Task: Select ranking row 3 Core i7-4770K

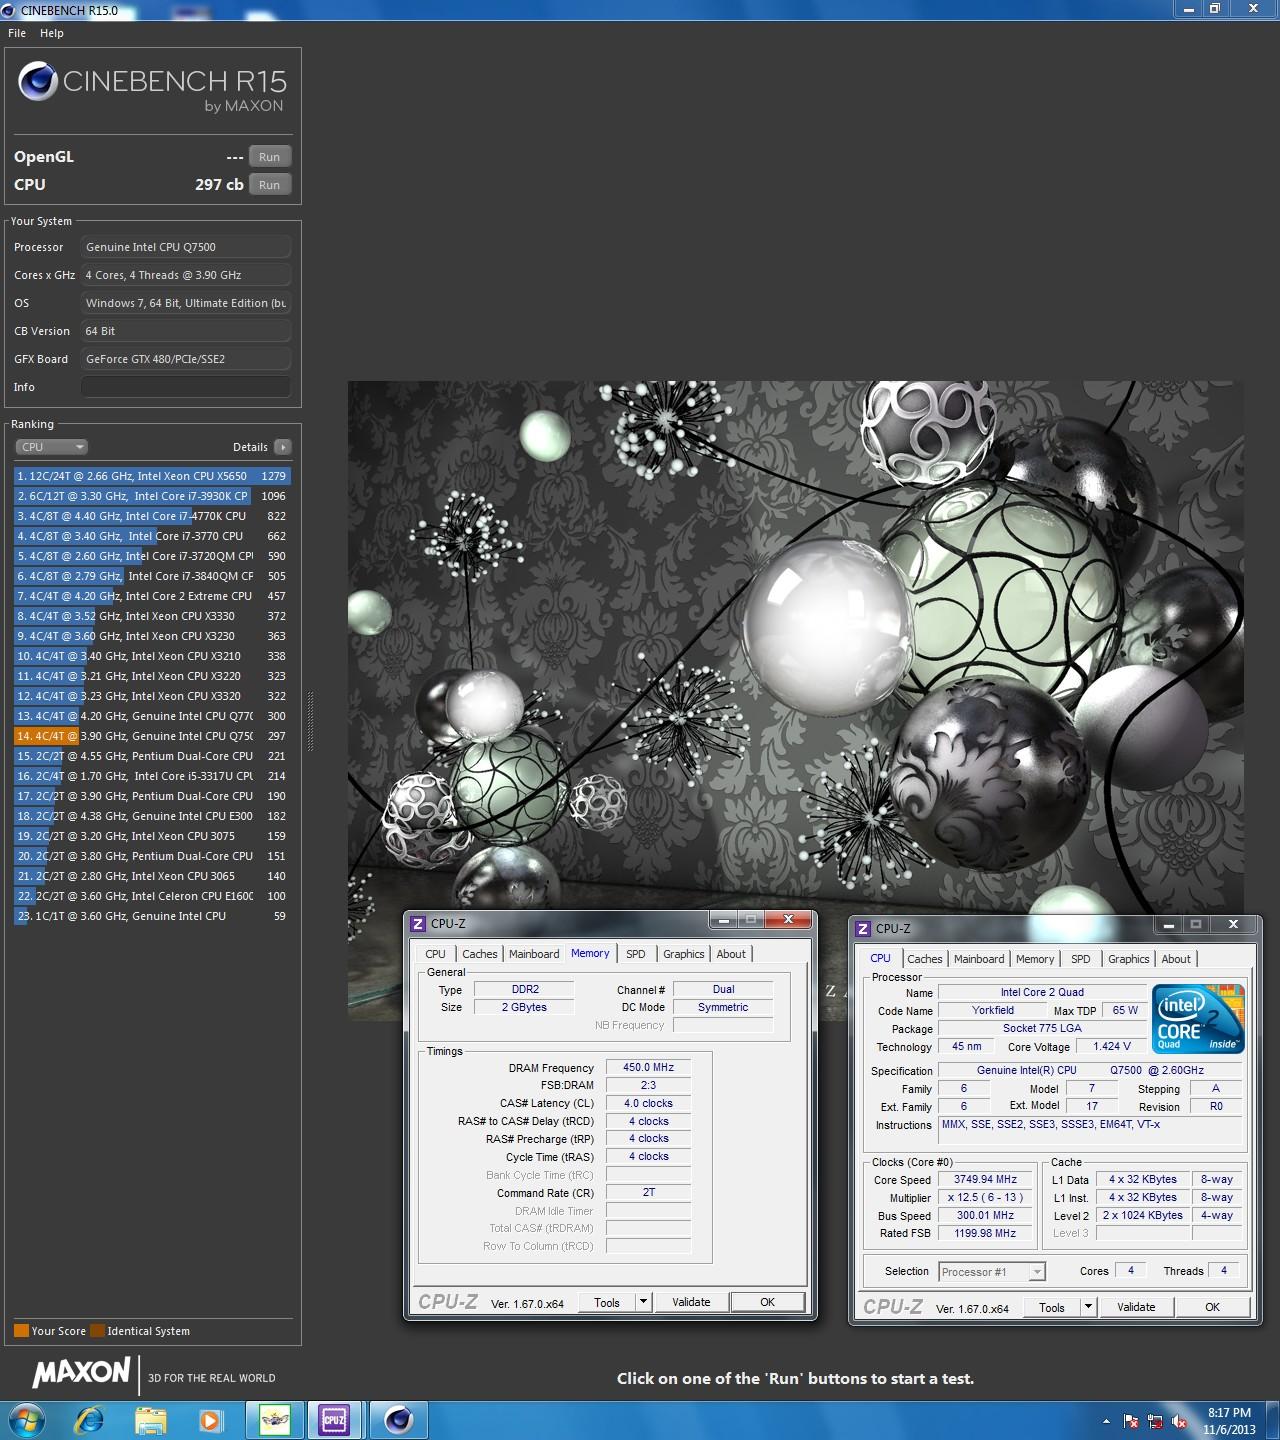Action: (x=152, y=516)
